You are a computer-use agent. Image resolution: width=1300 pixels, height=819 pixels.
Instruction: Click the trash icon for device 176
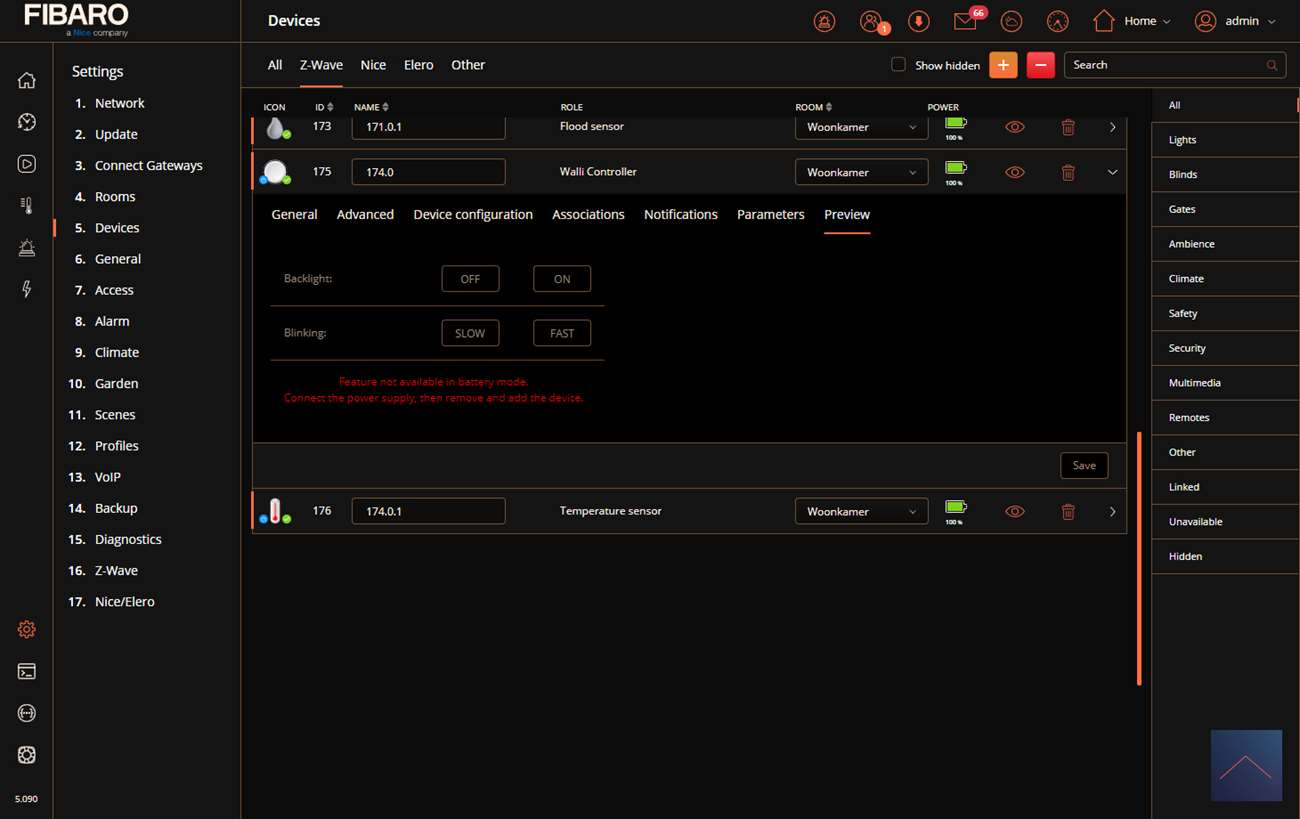tap(1068, 511)
